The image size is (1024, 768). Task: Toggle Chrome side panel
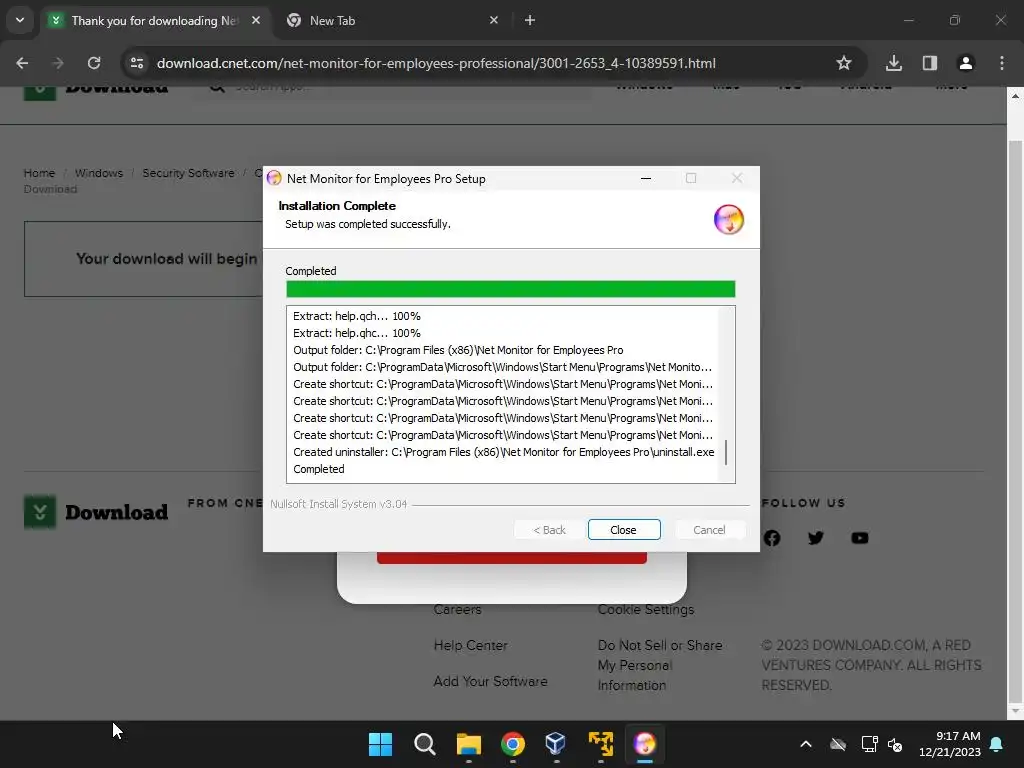[930, 63]
